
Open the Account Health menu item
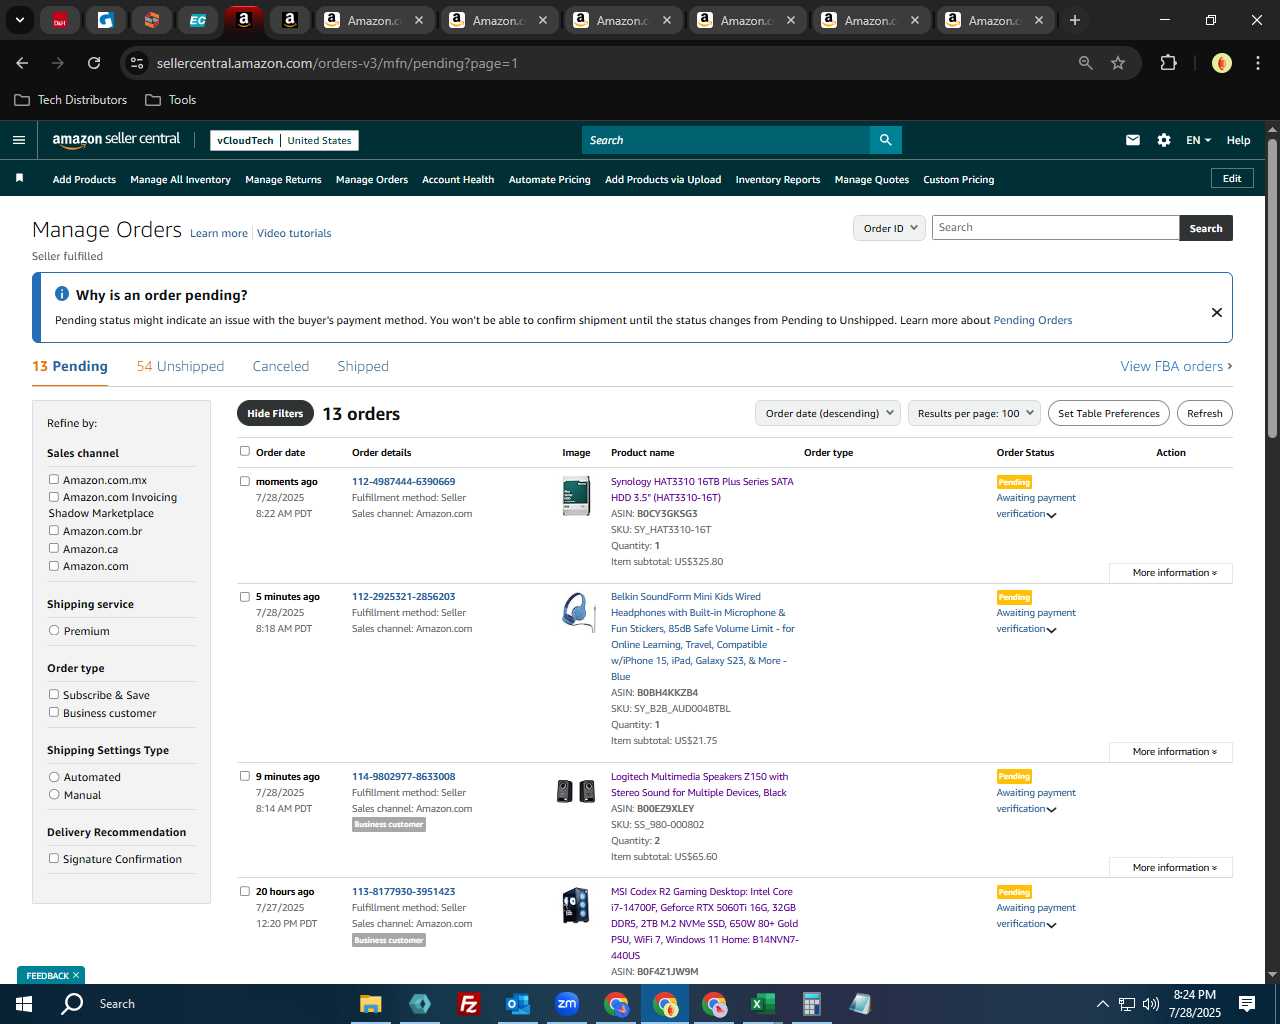coord(458,180)
